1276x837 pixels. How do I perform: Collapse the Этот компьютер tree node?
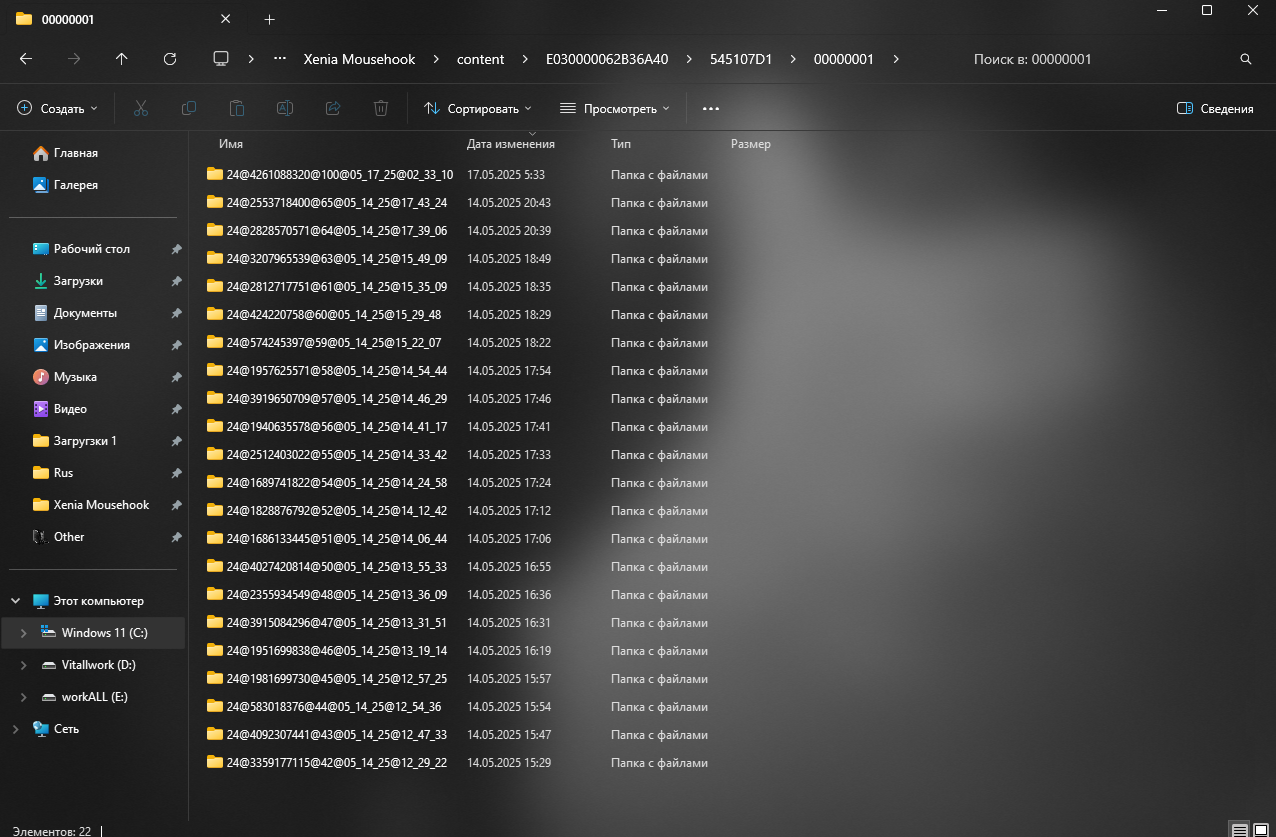point(15,601)
